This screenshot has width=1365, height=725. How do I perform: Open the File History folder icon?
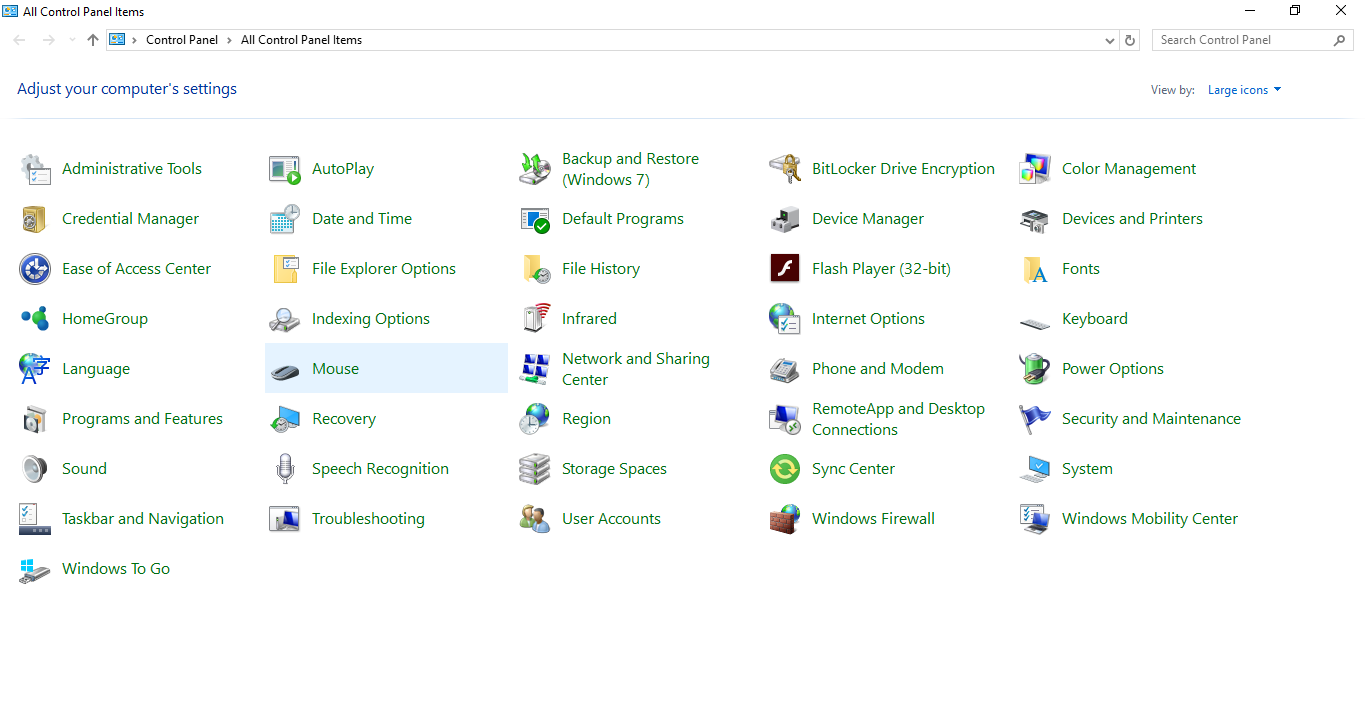pos(535,269)
